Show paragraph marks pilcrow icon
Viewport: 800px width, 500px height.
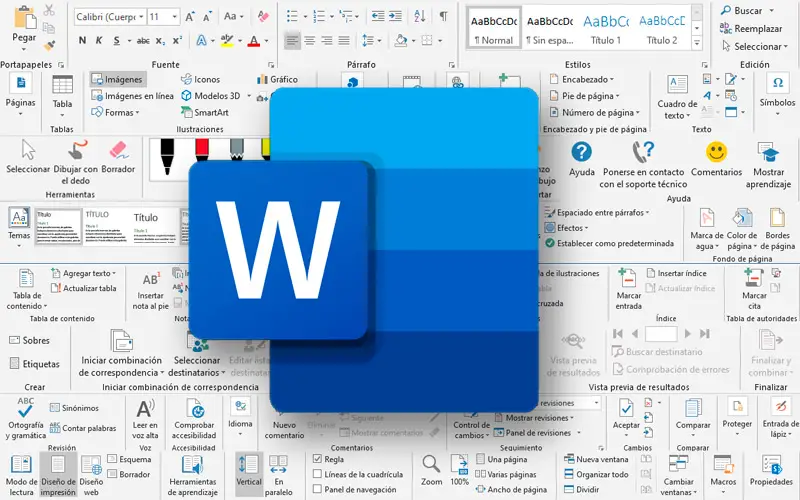444,16
